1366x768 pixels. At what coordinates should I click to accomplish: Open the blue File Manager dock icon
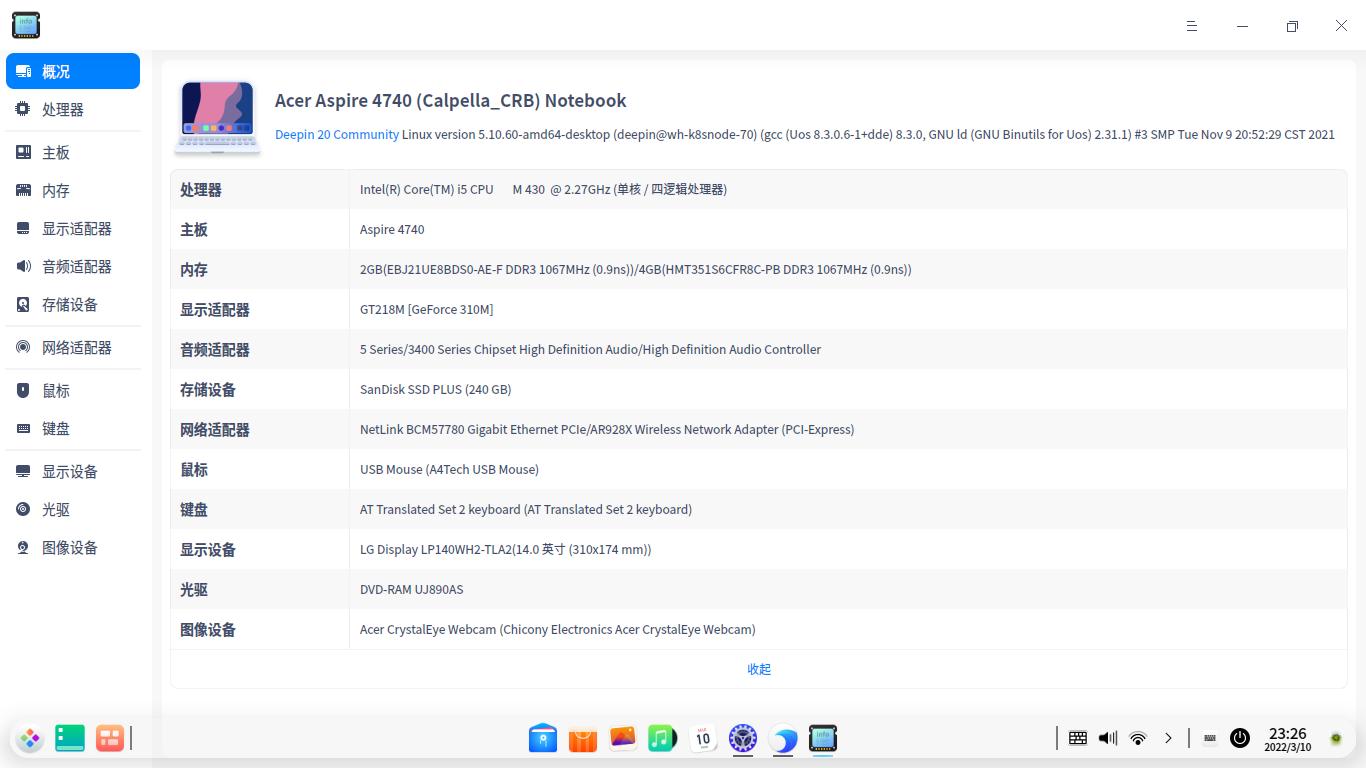pos(543,739)
